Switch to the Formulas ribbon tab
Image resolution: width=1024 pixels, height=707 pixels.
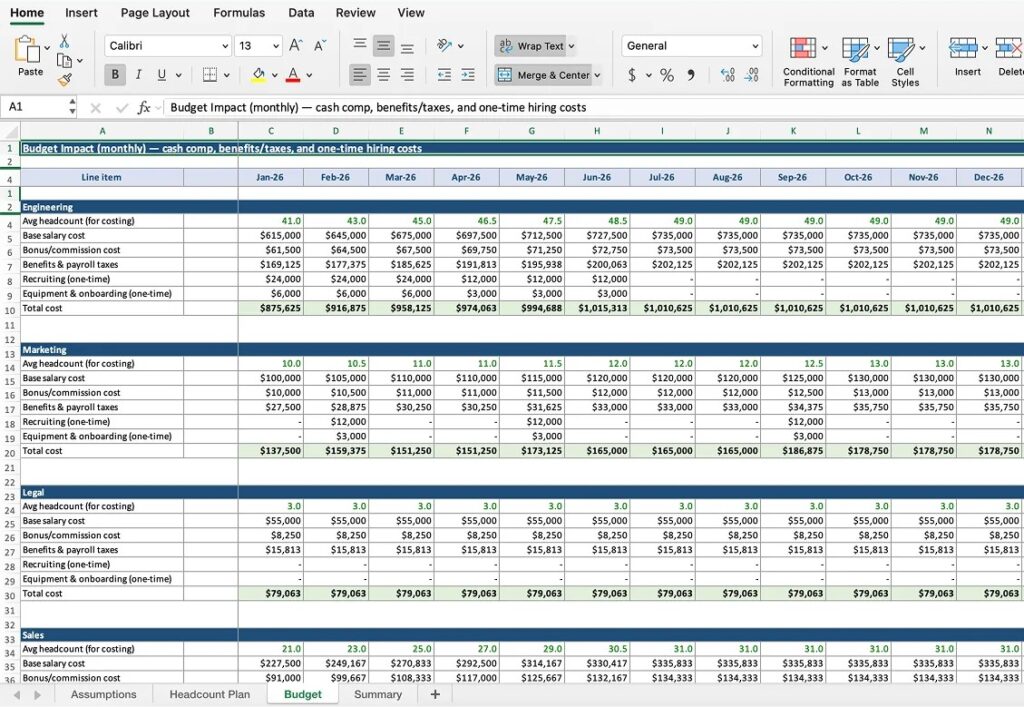click(x=239, y=13)
